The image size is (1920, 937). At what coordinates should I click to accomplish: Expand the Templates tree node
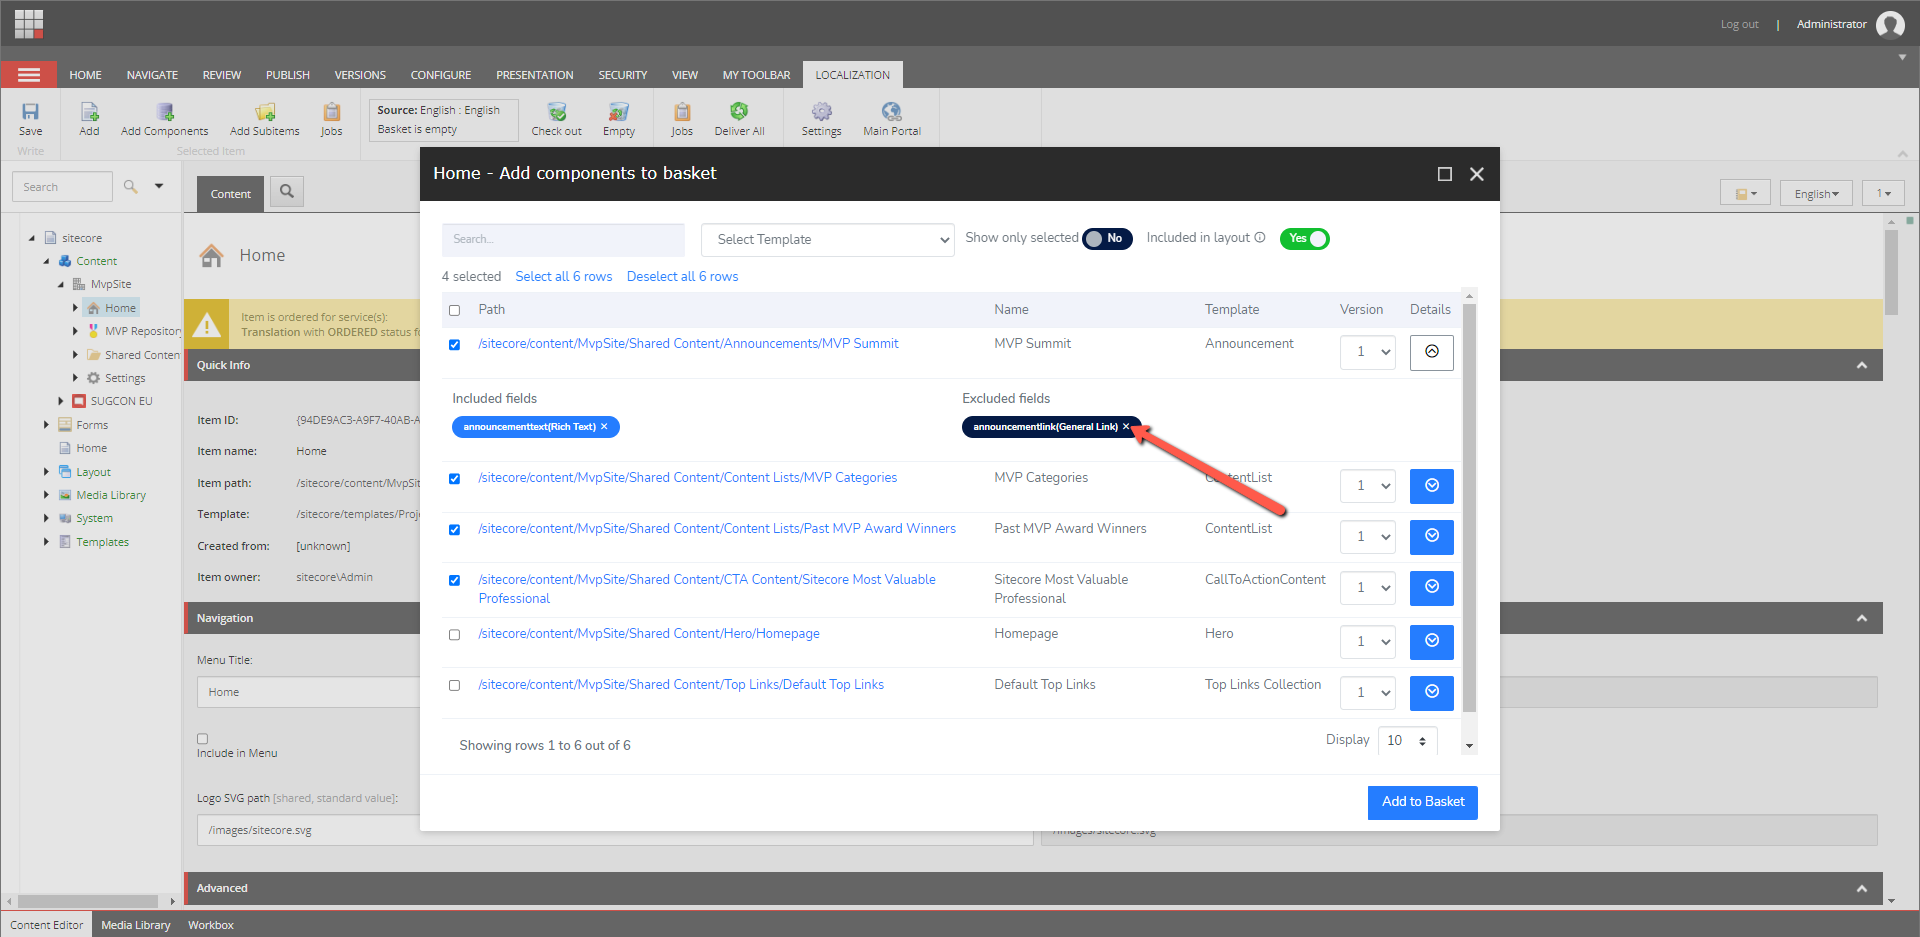[x=46, y=542]
